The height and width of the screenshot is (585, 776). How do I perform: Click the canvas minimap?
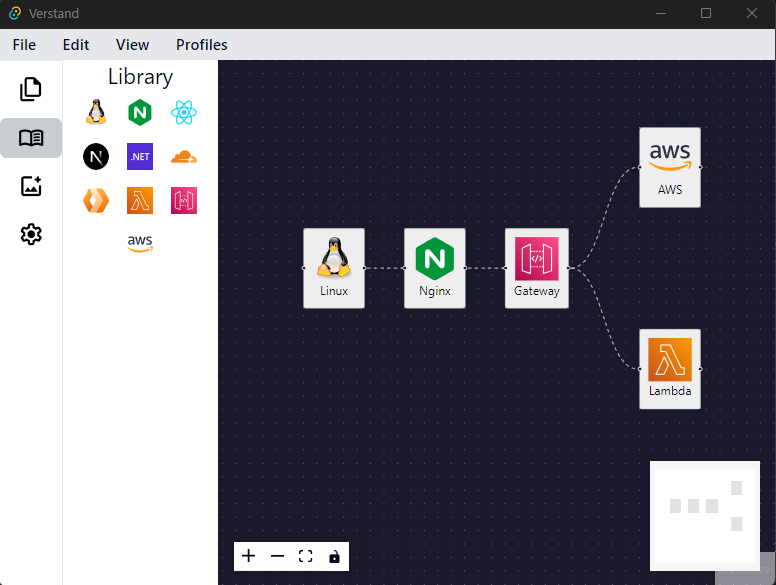pos(705,516)
